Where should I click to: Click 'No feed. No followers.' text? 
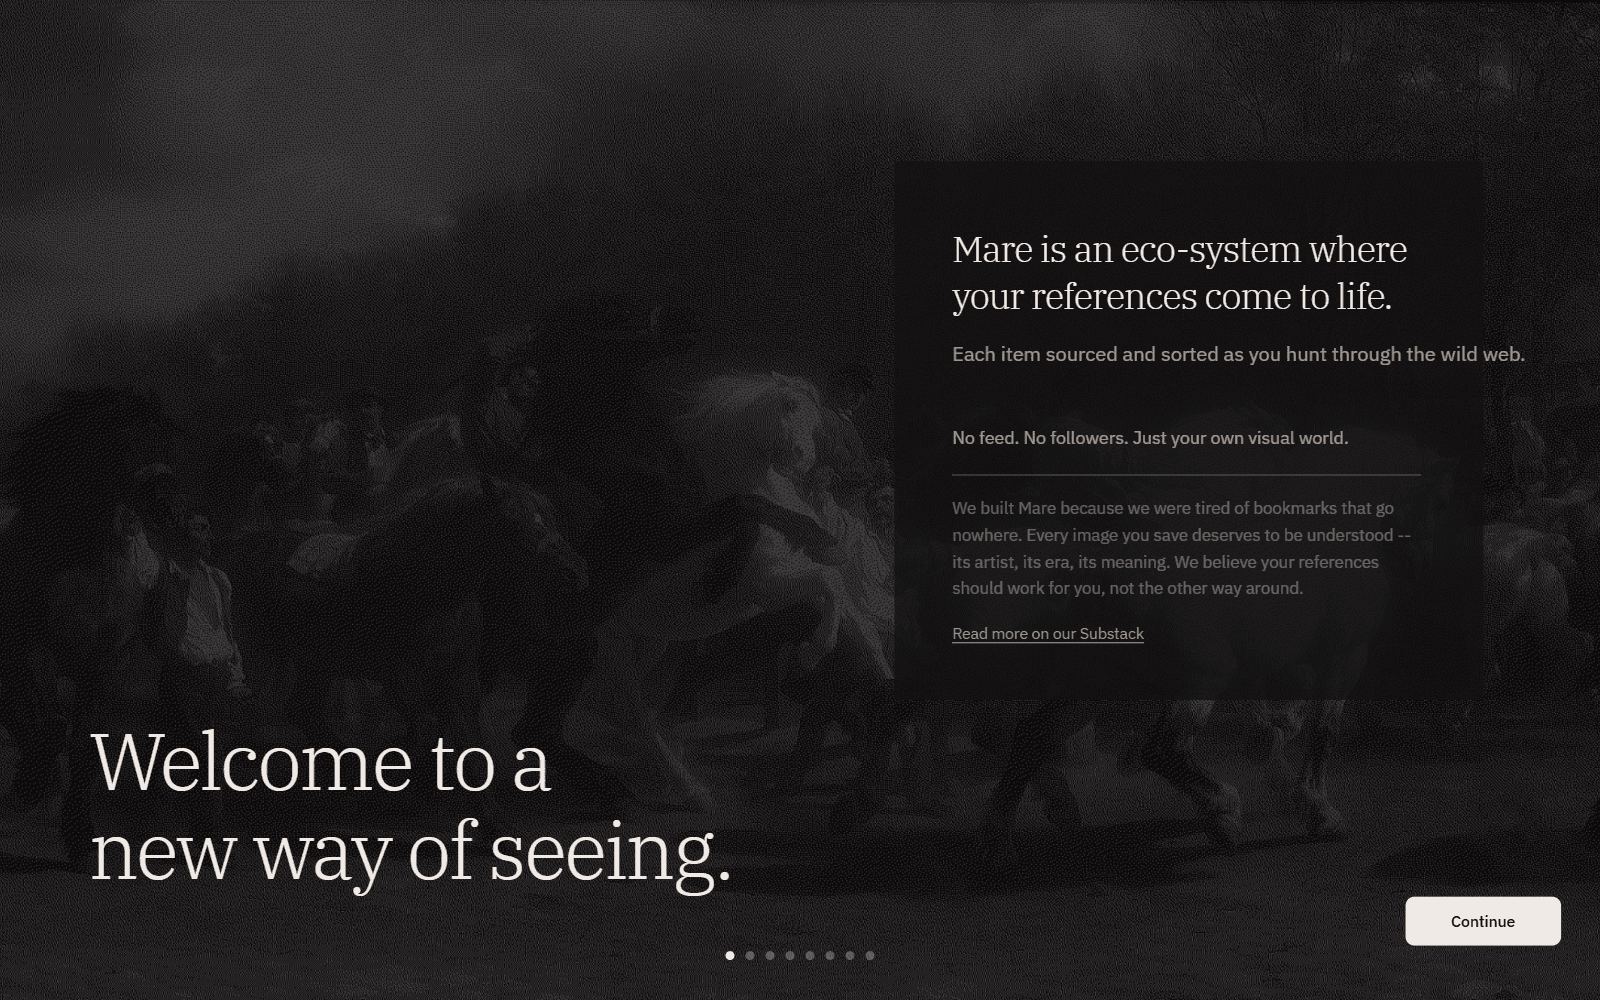click(x=1150, y=438)
